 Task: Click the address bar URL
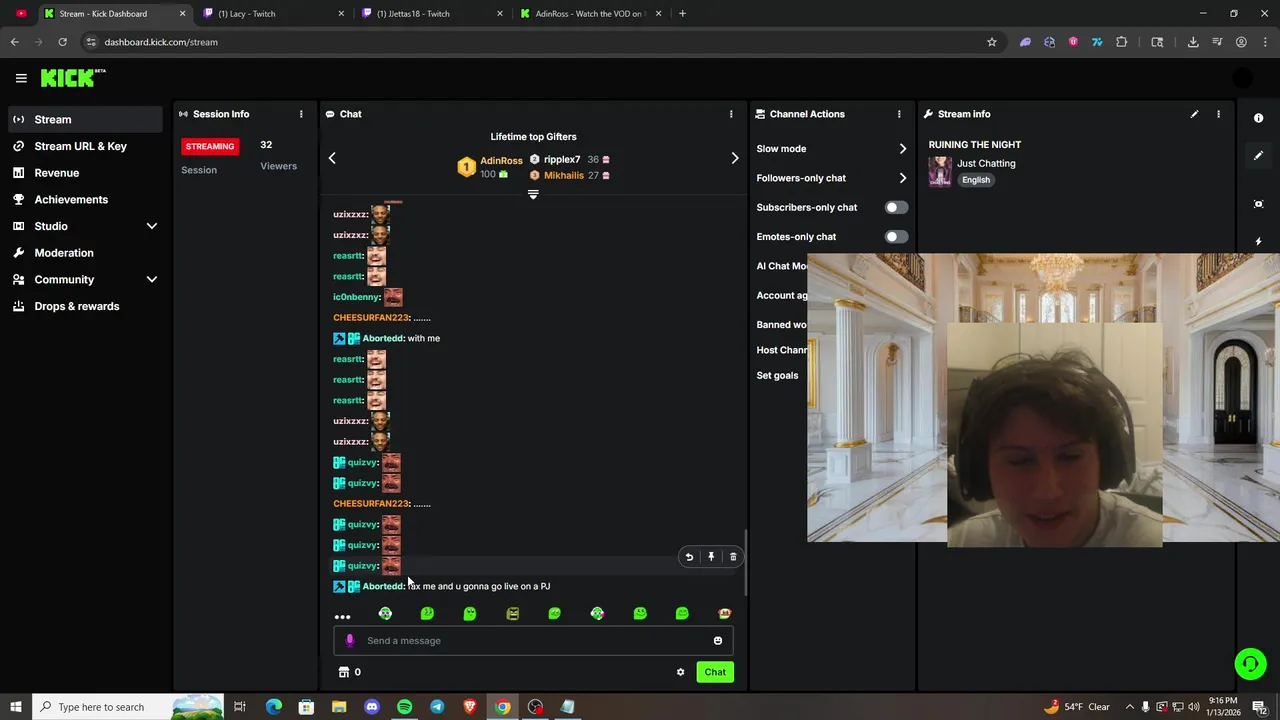tap(161, 42)
